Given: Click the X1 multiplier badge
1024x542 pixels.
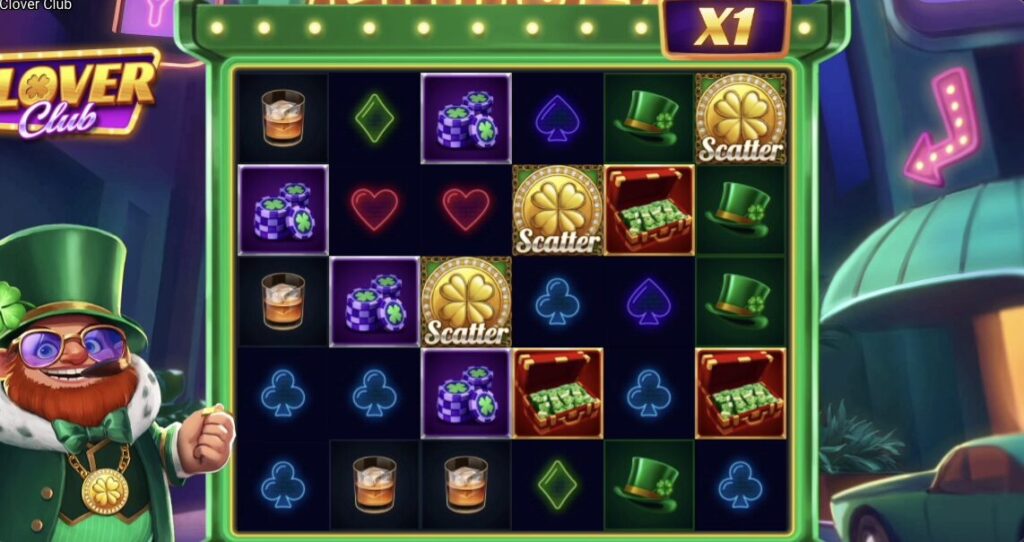Looking at the screenshot, I should [726, 28].
